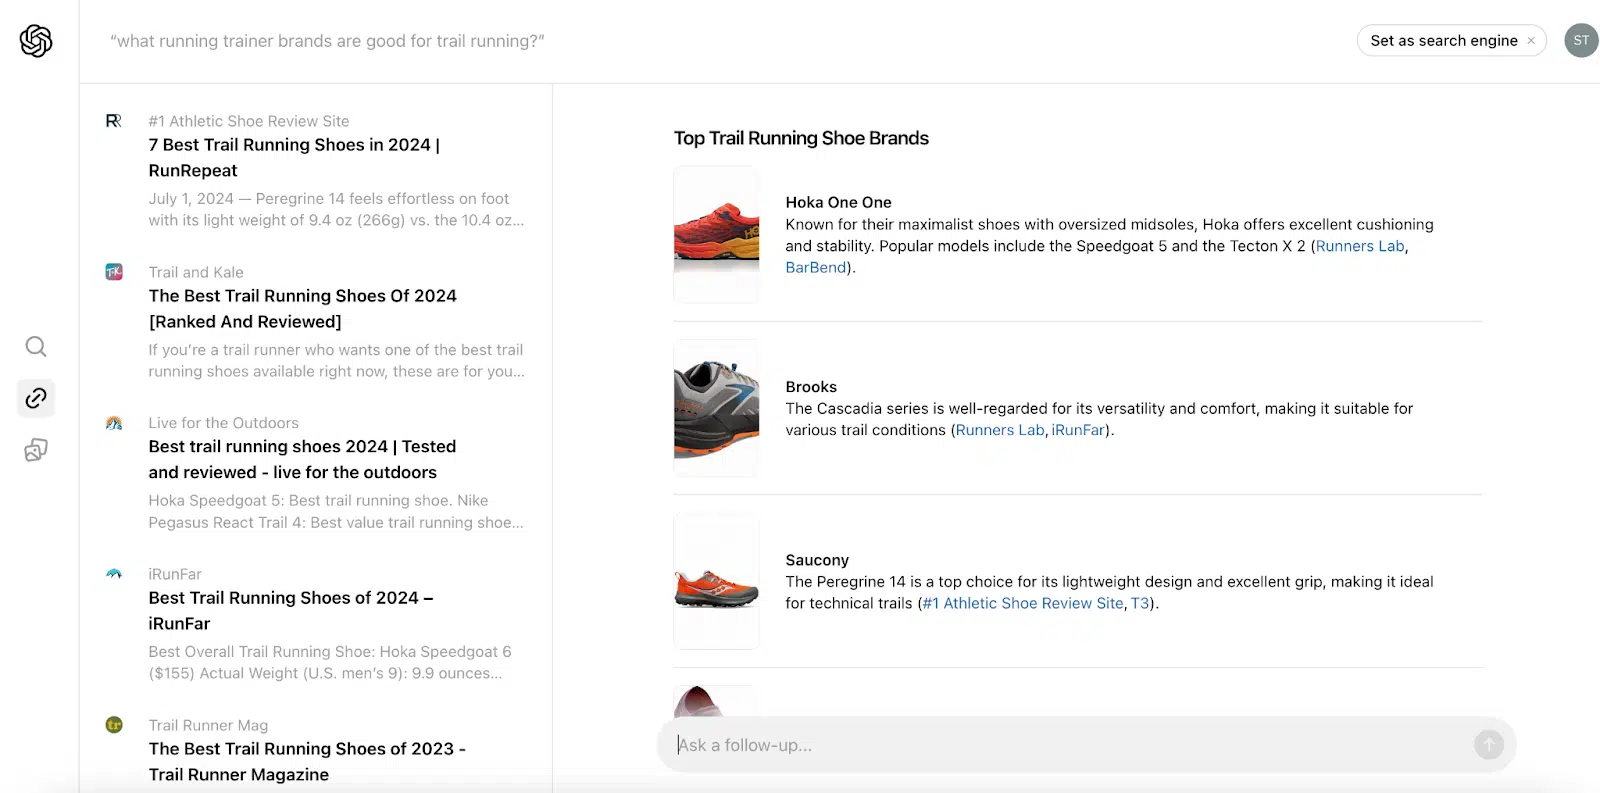Click 'Trail and Kale' source label
1600x793 pixels.
[x=196, y=272]
